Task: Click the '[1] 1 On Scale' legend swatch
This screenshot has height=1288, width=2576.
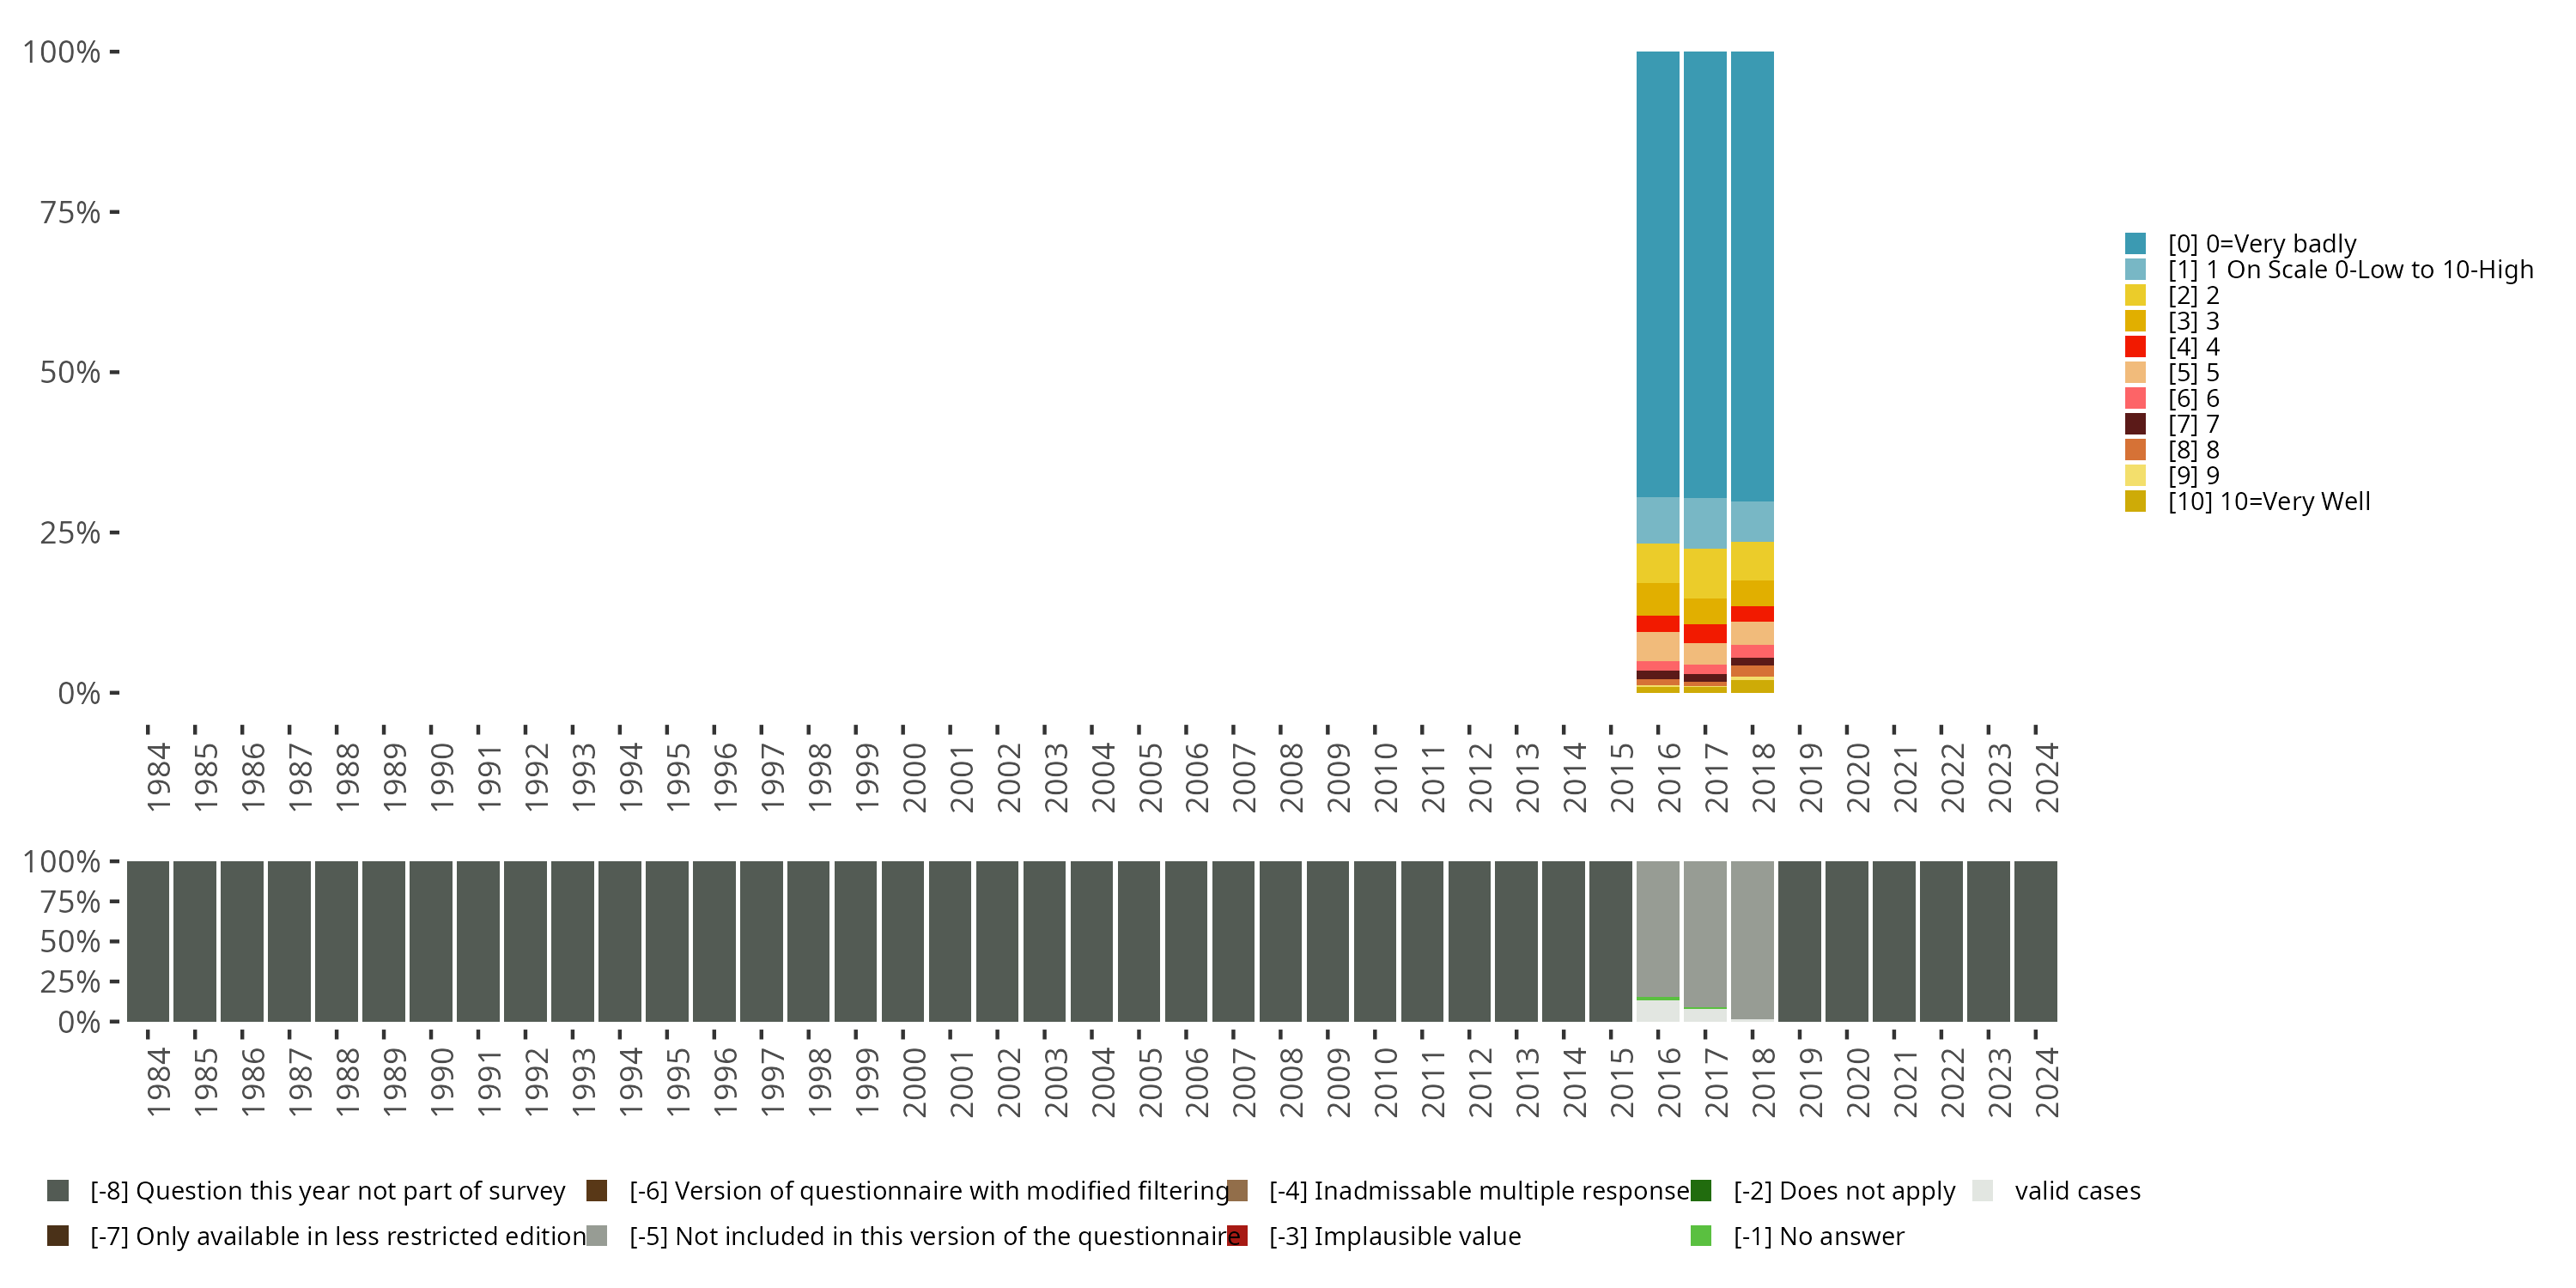Action: click(x=2135, y=269)
